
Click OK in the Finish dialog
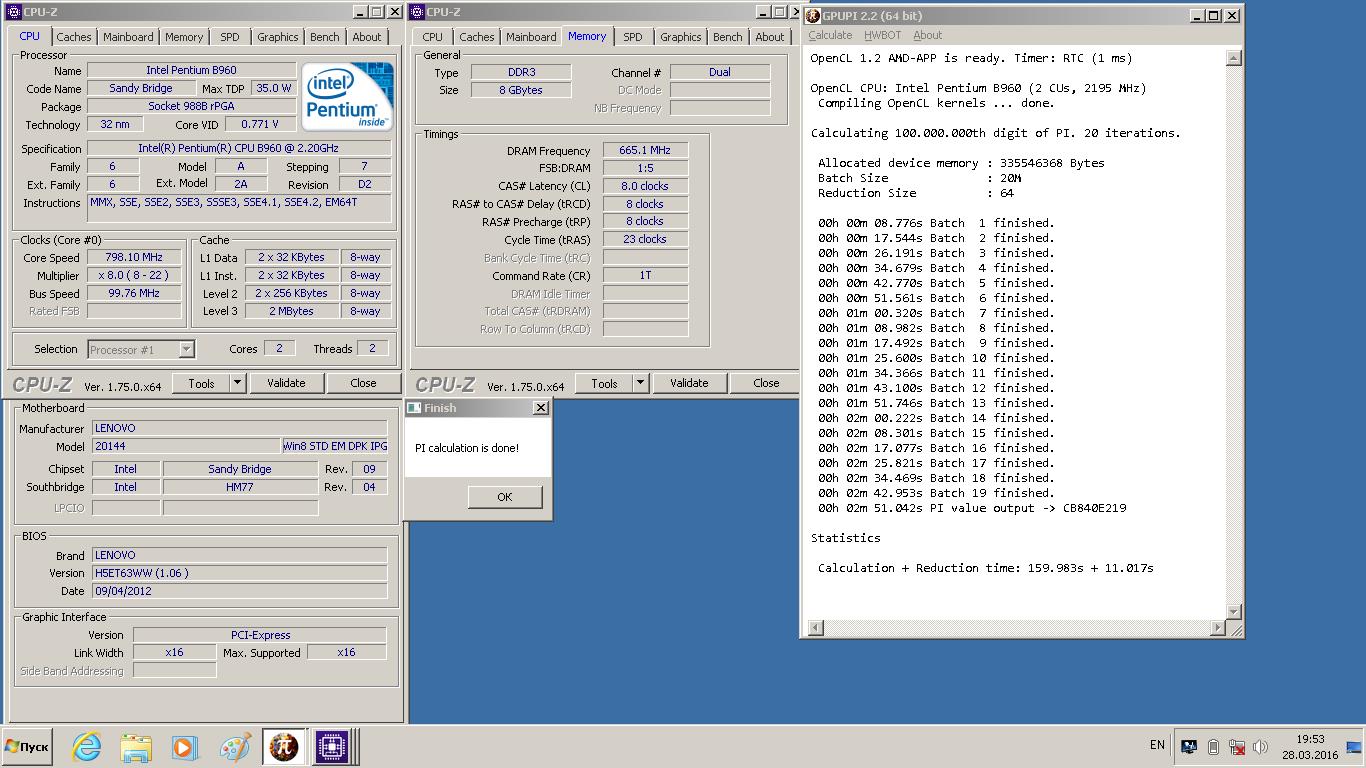(x=505, y=497)
